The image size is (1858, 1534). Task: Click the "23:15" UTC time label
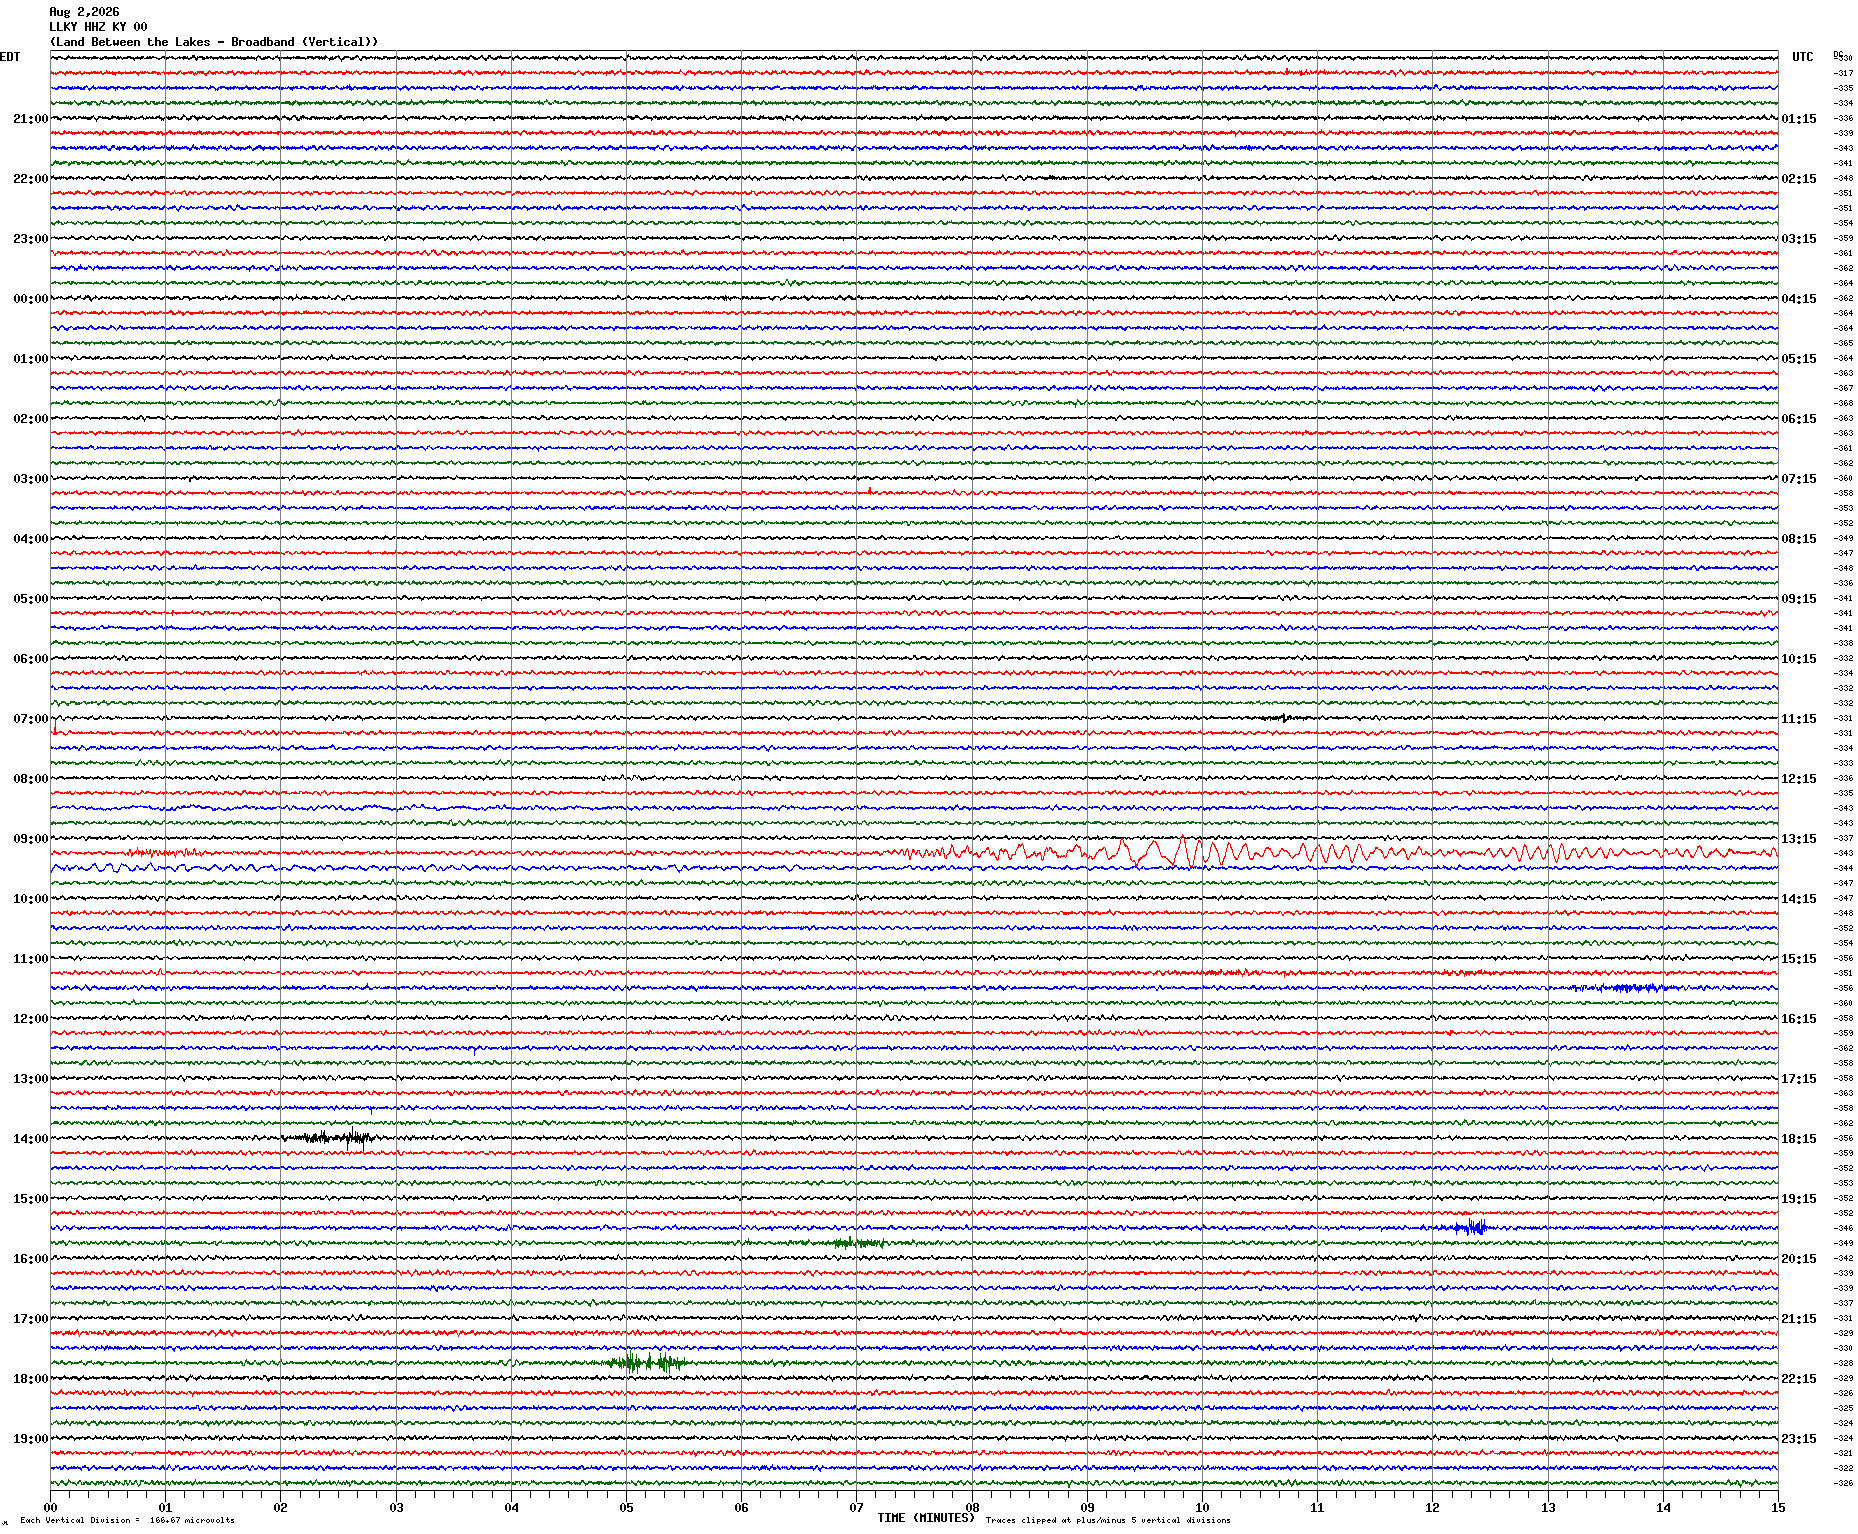pos(1799,1439)
